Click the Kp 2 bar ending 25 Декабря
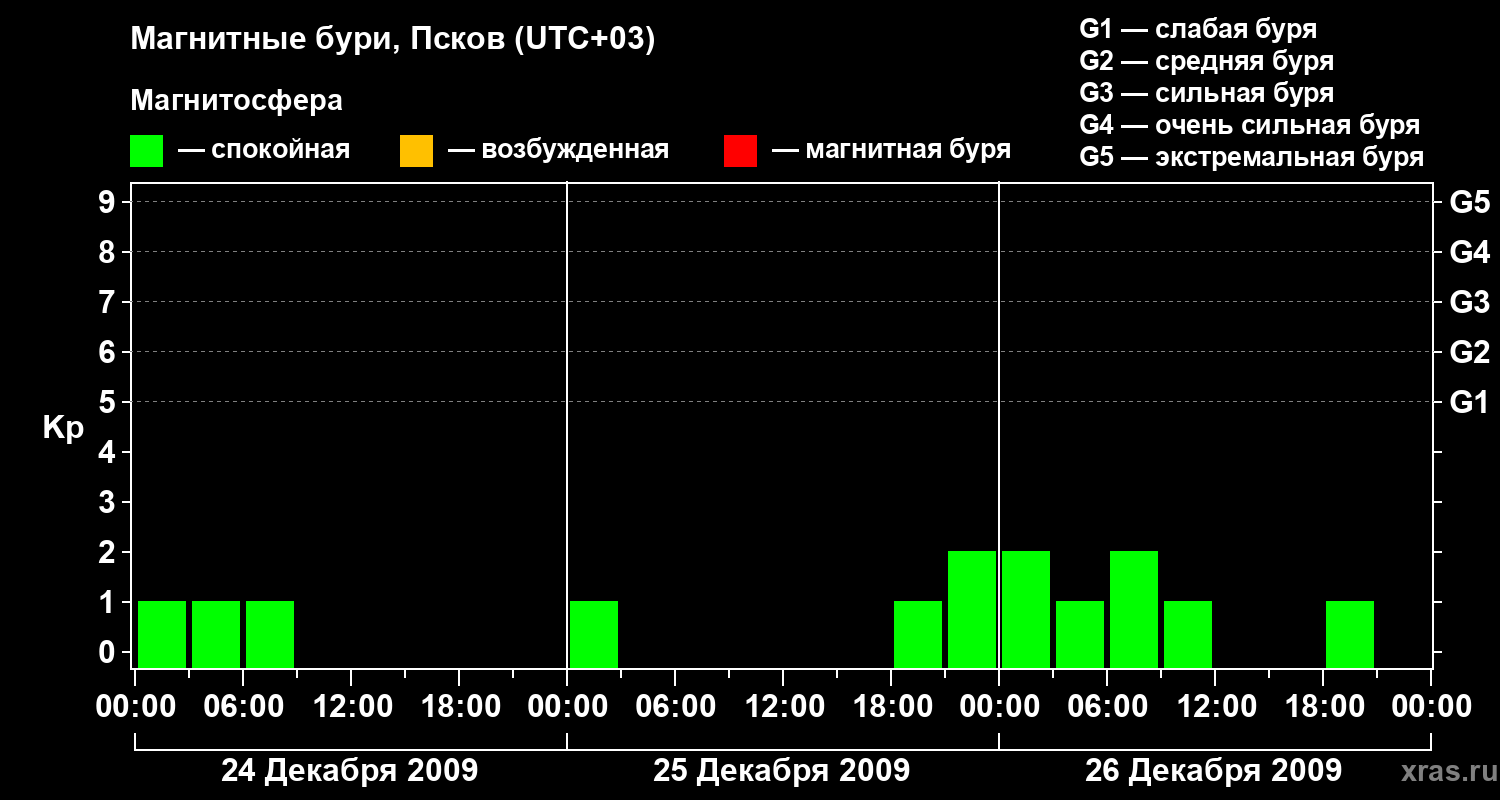This screenshot has height=800, width=1500. coord(972,609)
